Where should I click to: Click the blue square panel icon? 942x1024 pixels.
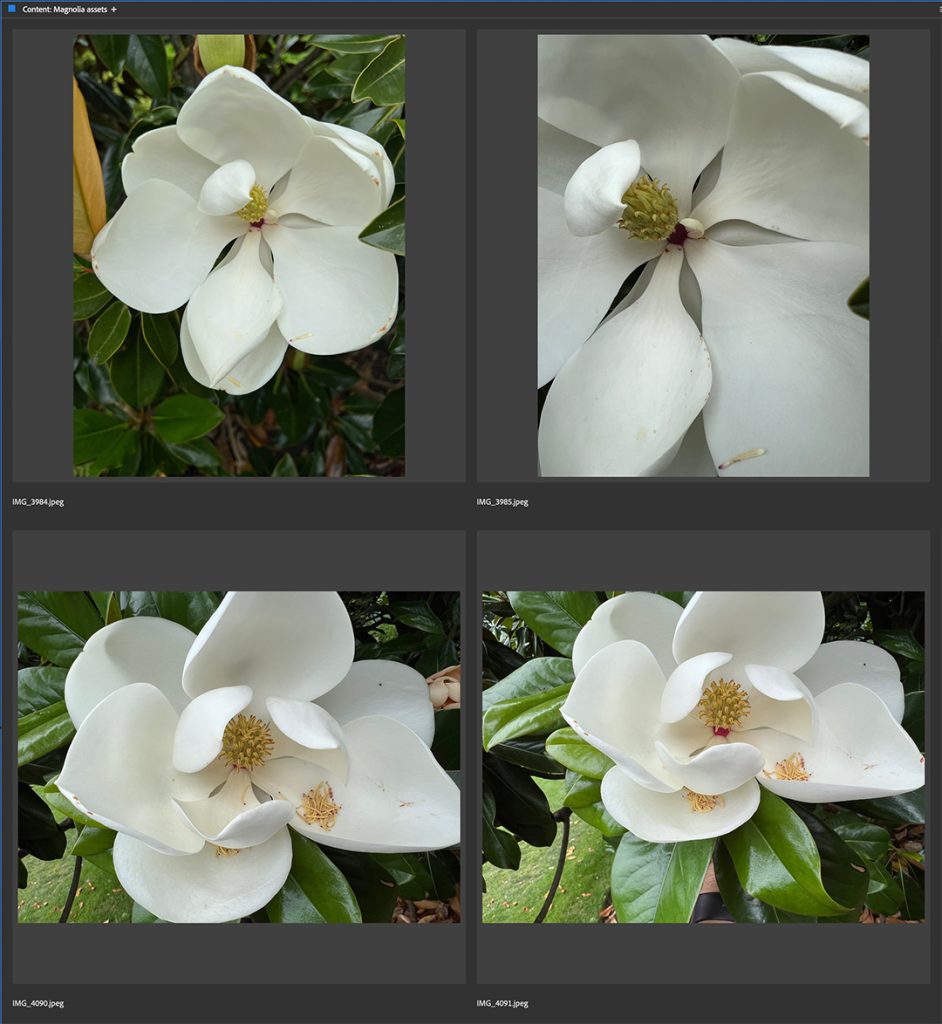click(12, 9)
